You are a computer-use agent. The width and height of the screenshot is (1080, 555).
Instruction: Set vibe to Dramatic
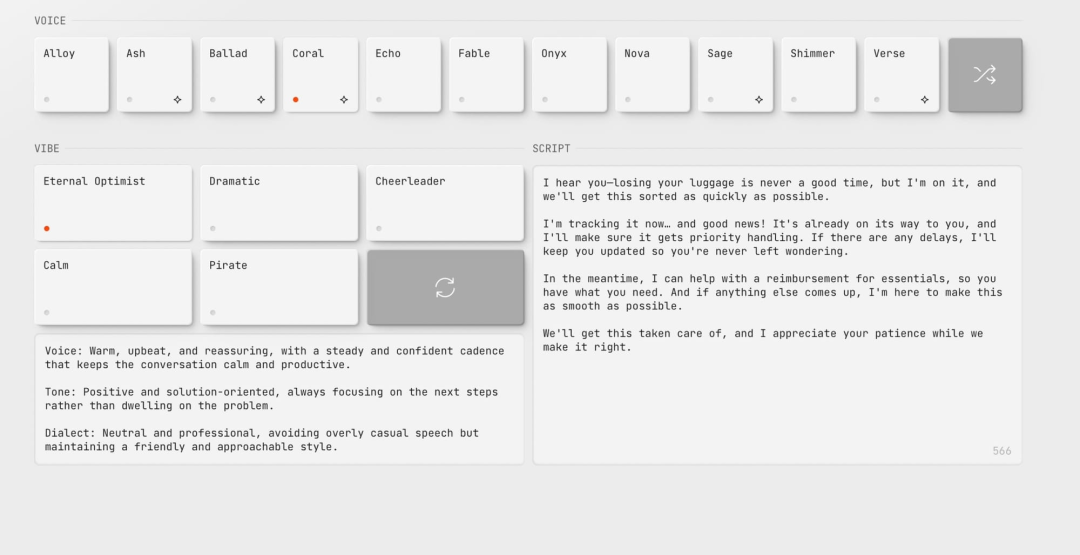278,203
